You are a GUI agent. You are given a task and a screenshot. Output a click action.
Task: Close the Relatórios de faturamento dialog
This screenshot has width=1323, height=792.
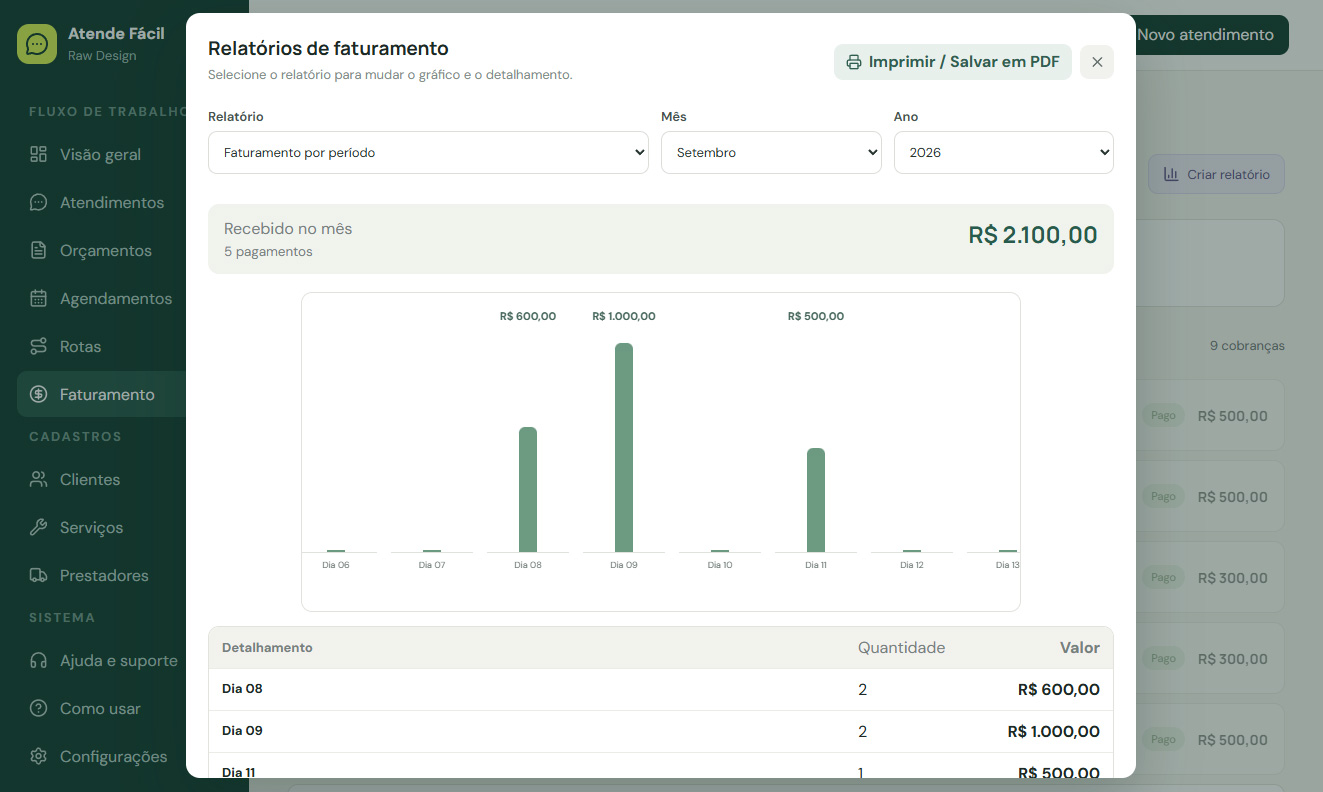click(1097, 62)
